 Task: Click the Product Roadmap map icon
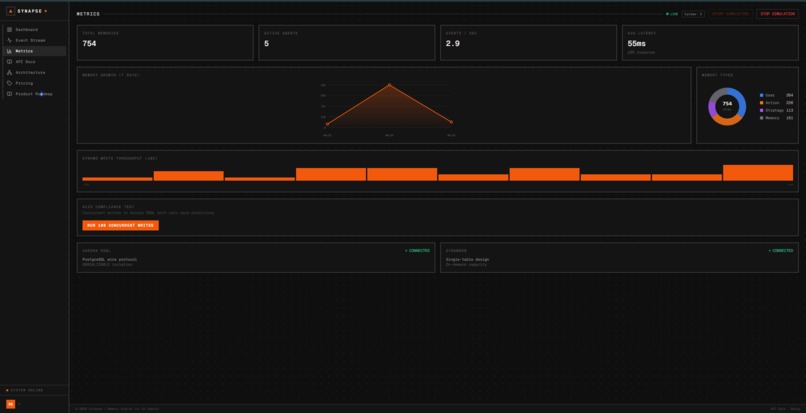click(9, 94)
